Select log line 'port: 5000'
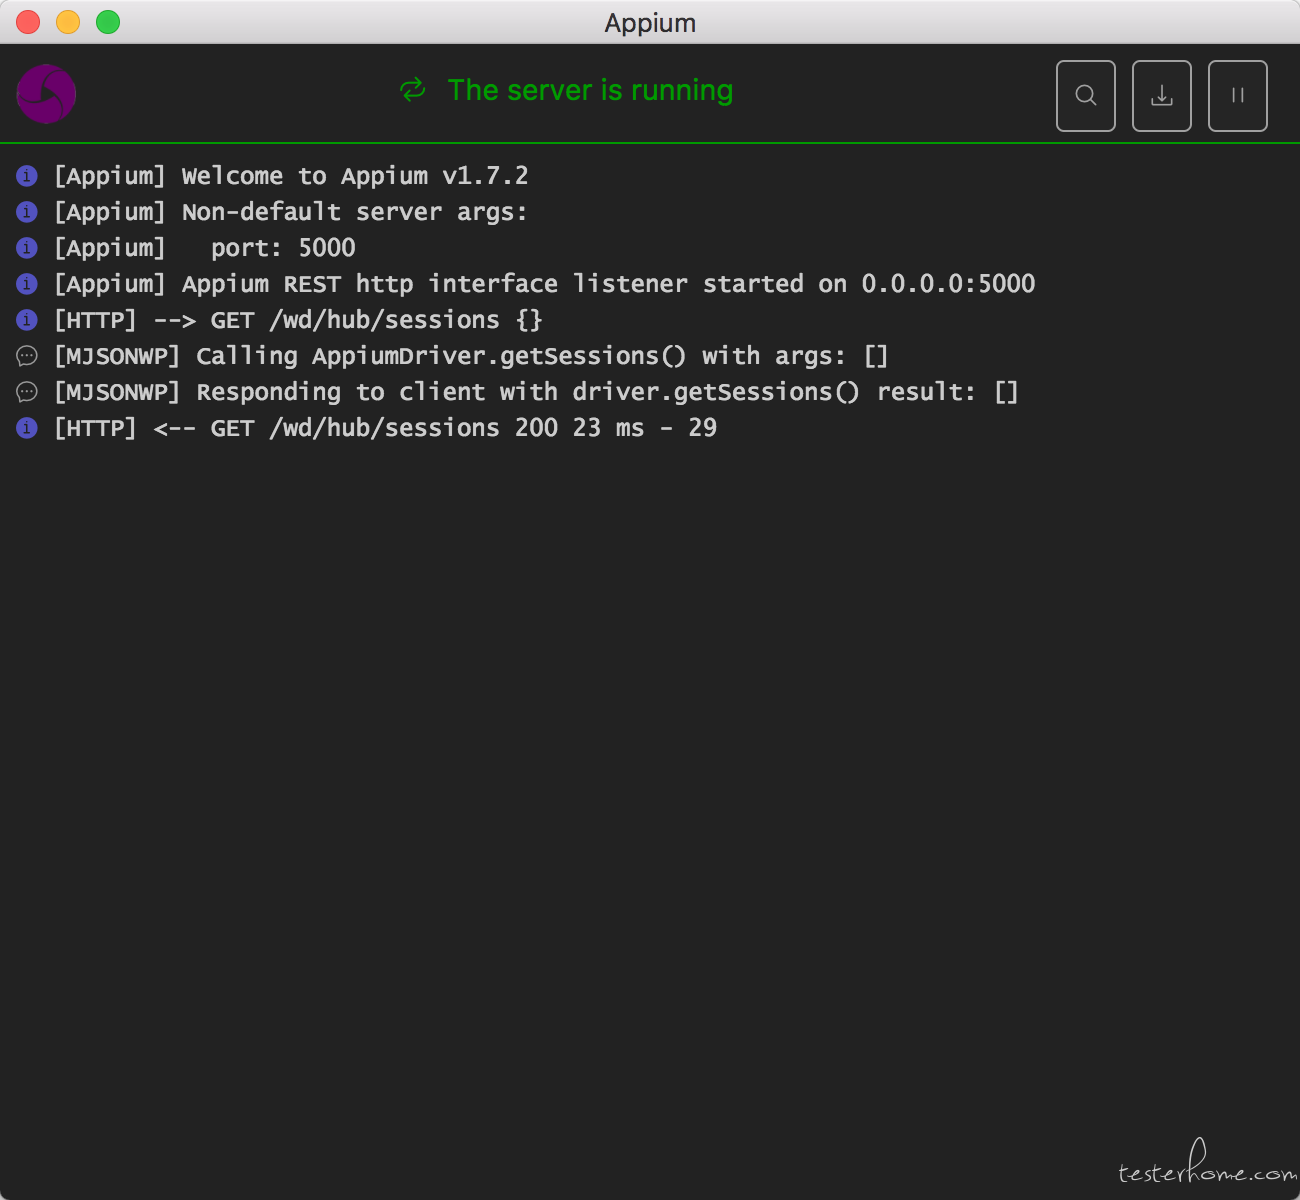Image resolution: width=1300 pixels, height=1200 pixels. click(x=283, y=248)
